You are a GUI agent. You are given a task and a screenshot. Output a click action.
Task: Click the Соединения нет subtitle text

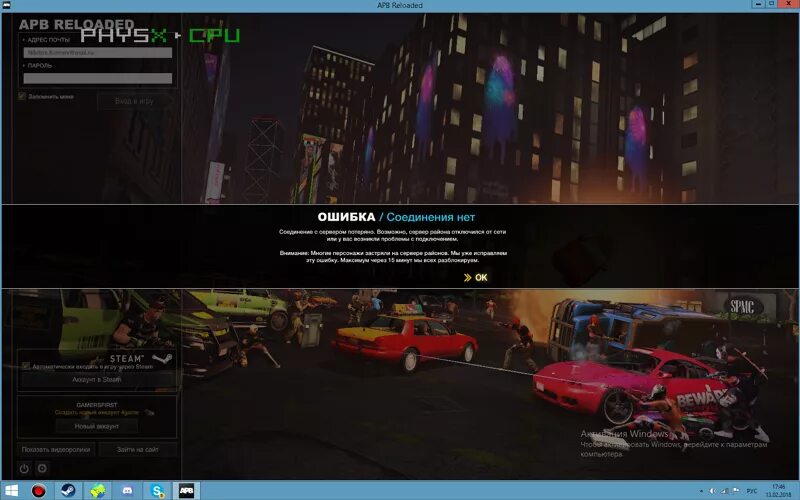pyautogui.click(x=431, y=217)
